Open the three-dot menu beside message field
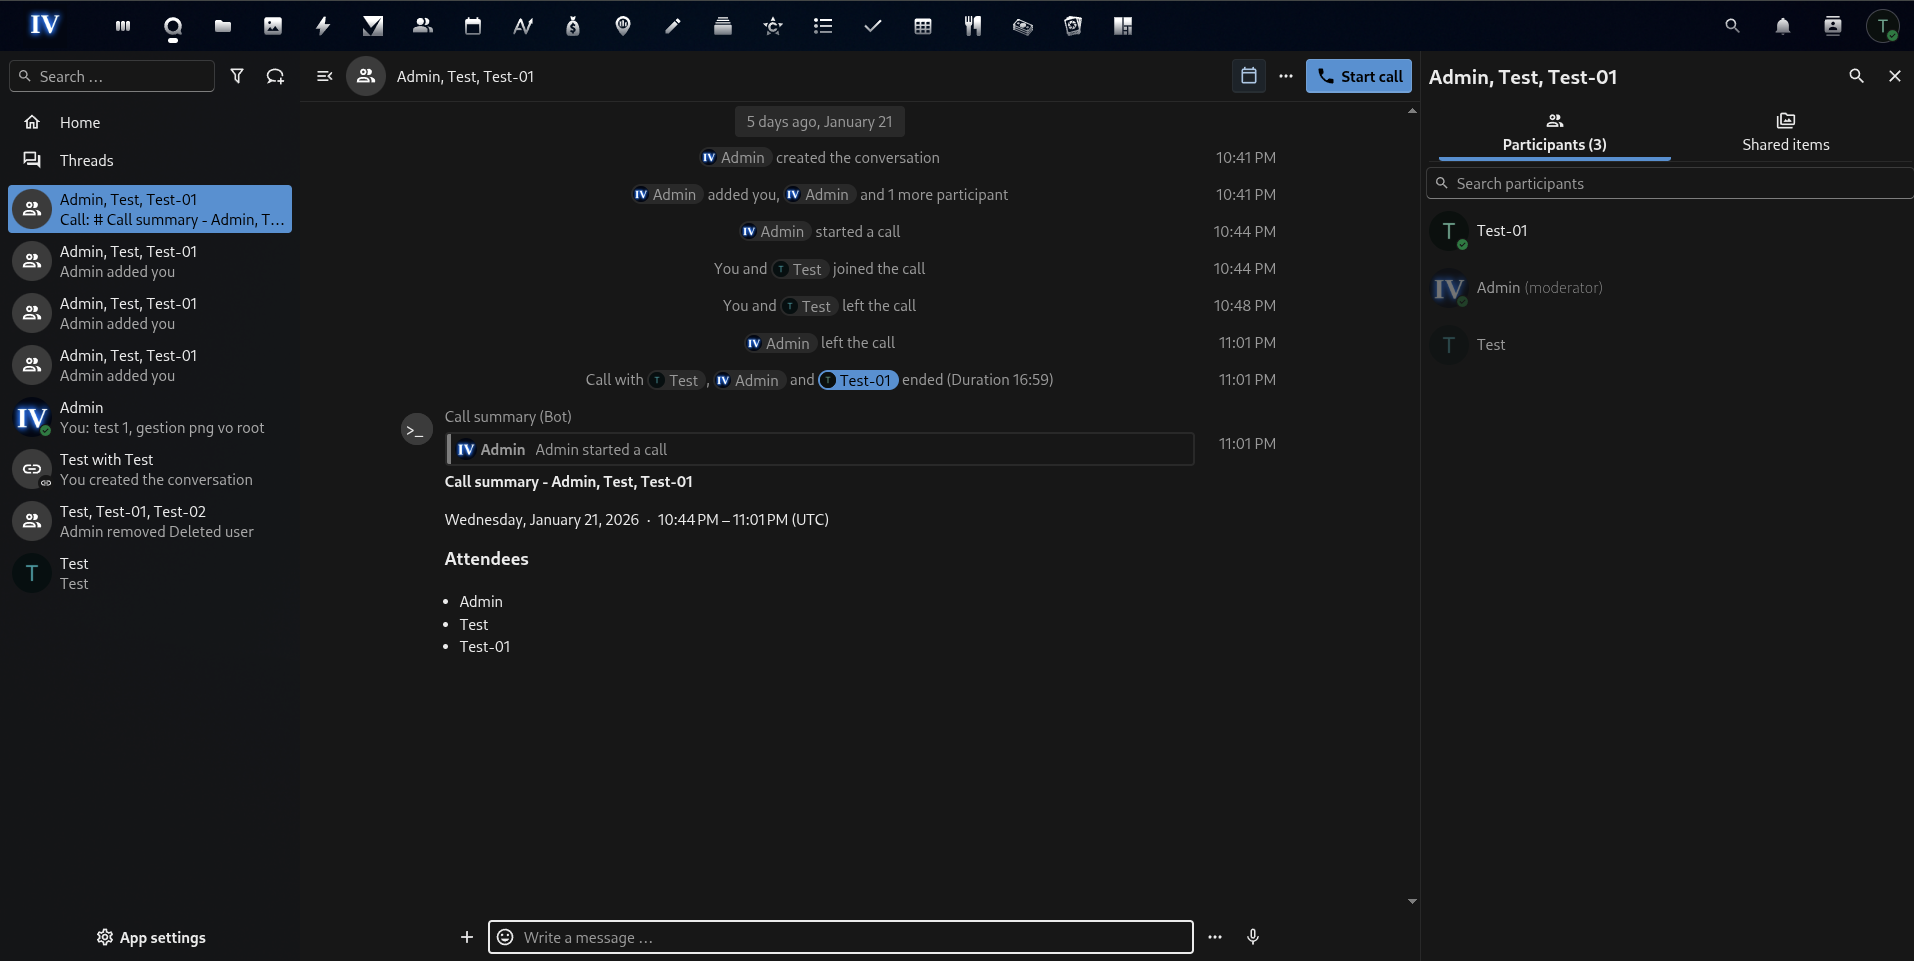1914x961 pixels. click(x=1214, y=937)
